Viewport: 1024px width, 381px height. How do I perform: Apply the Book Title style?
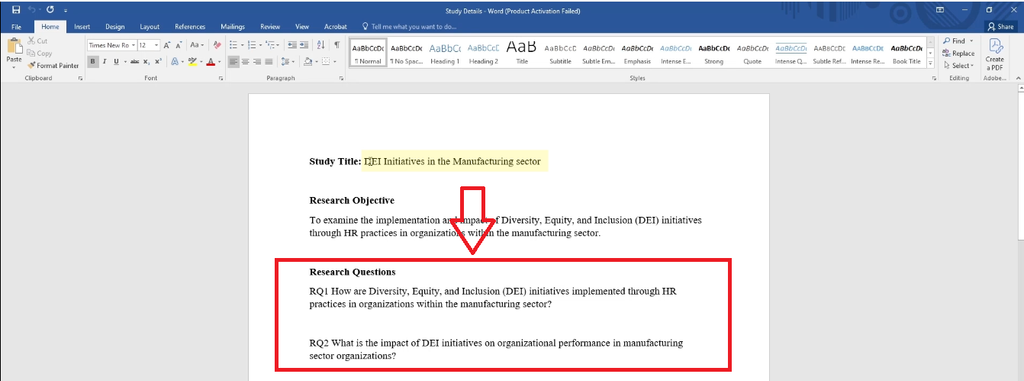click(x=906, y=53)
